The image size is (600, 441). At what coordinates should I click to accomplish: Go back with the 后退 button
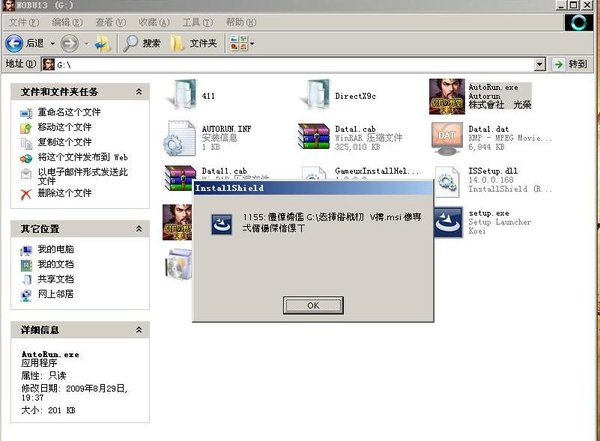pos(24,43)
